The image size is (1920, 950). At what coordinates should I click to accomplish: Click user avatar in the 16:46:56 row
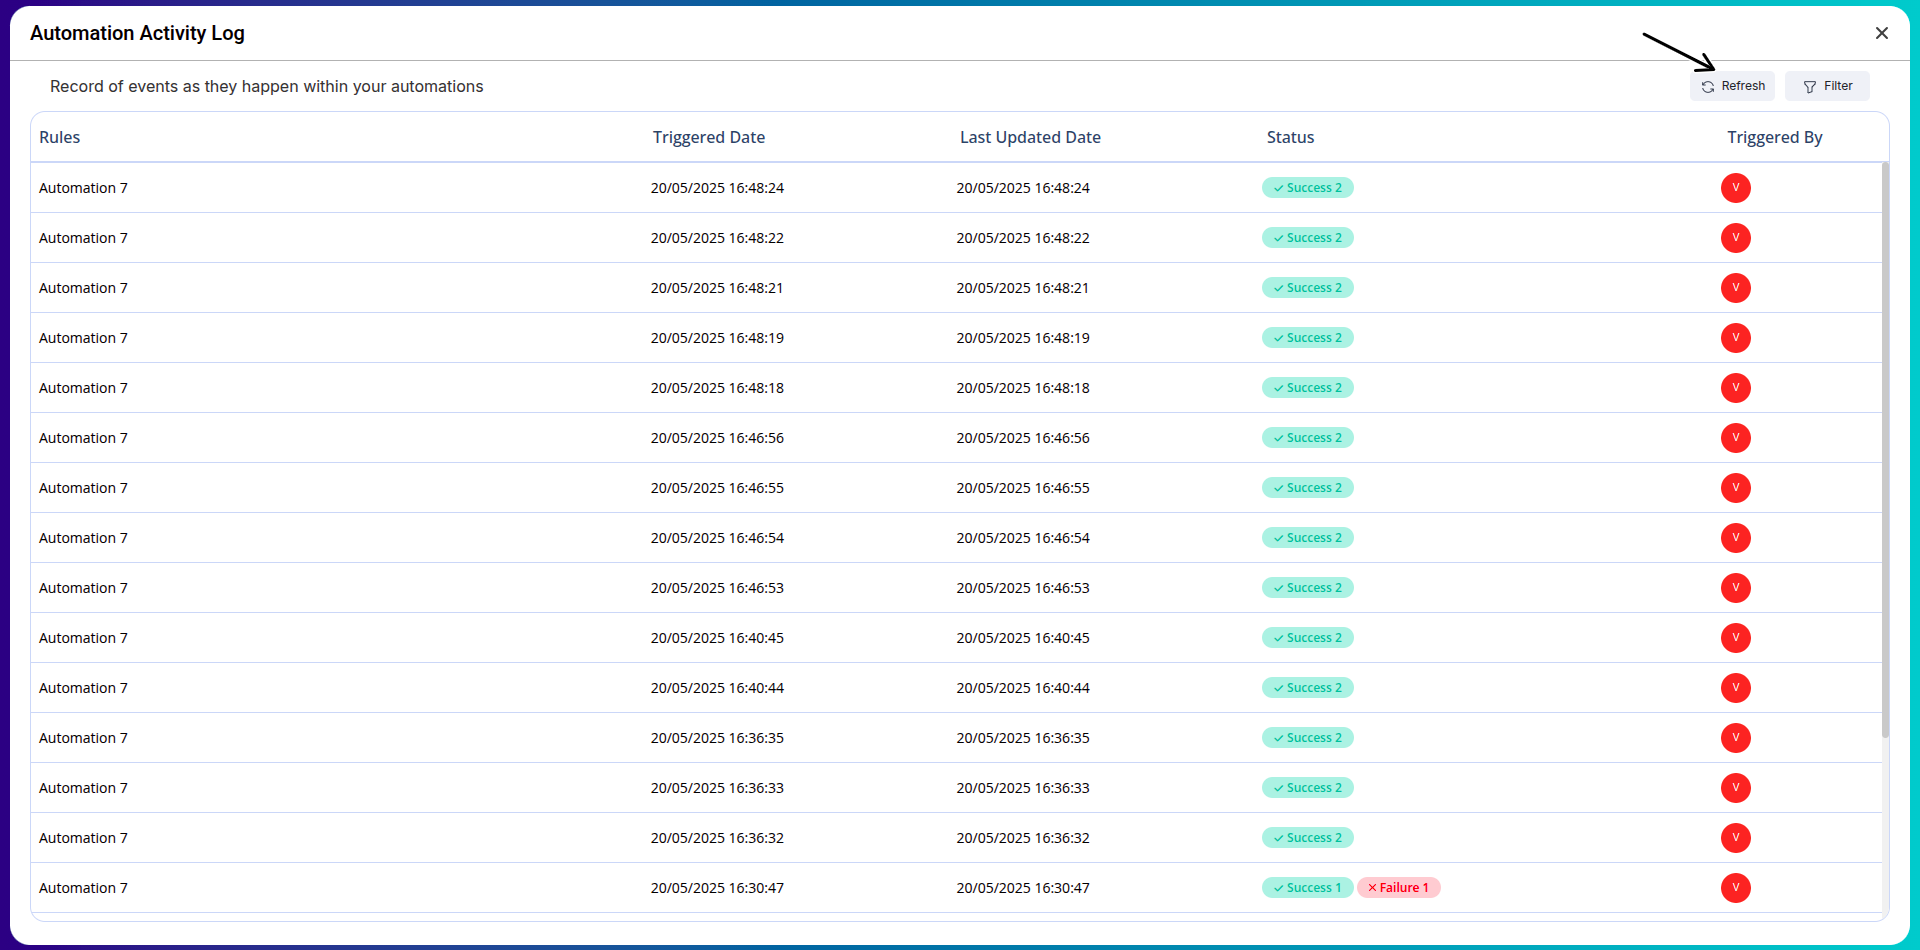click(x=1735, y=438)
